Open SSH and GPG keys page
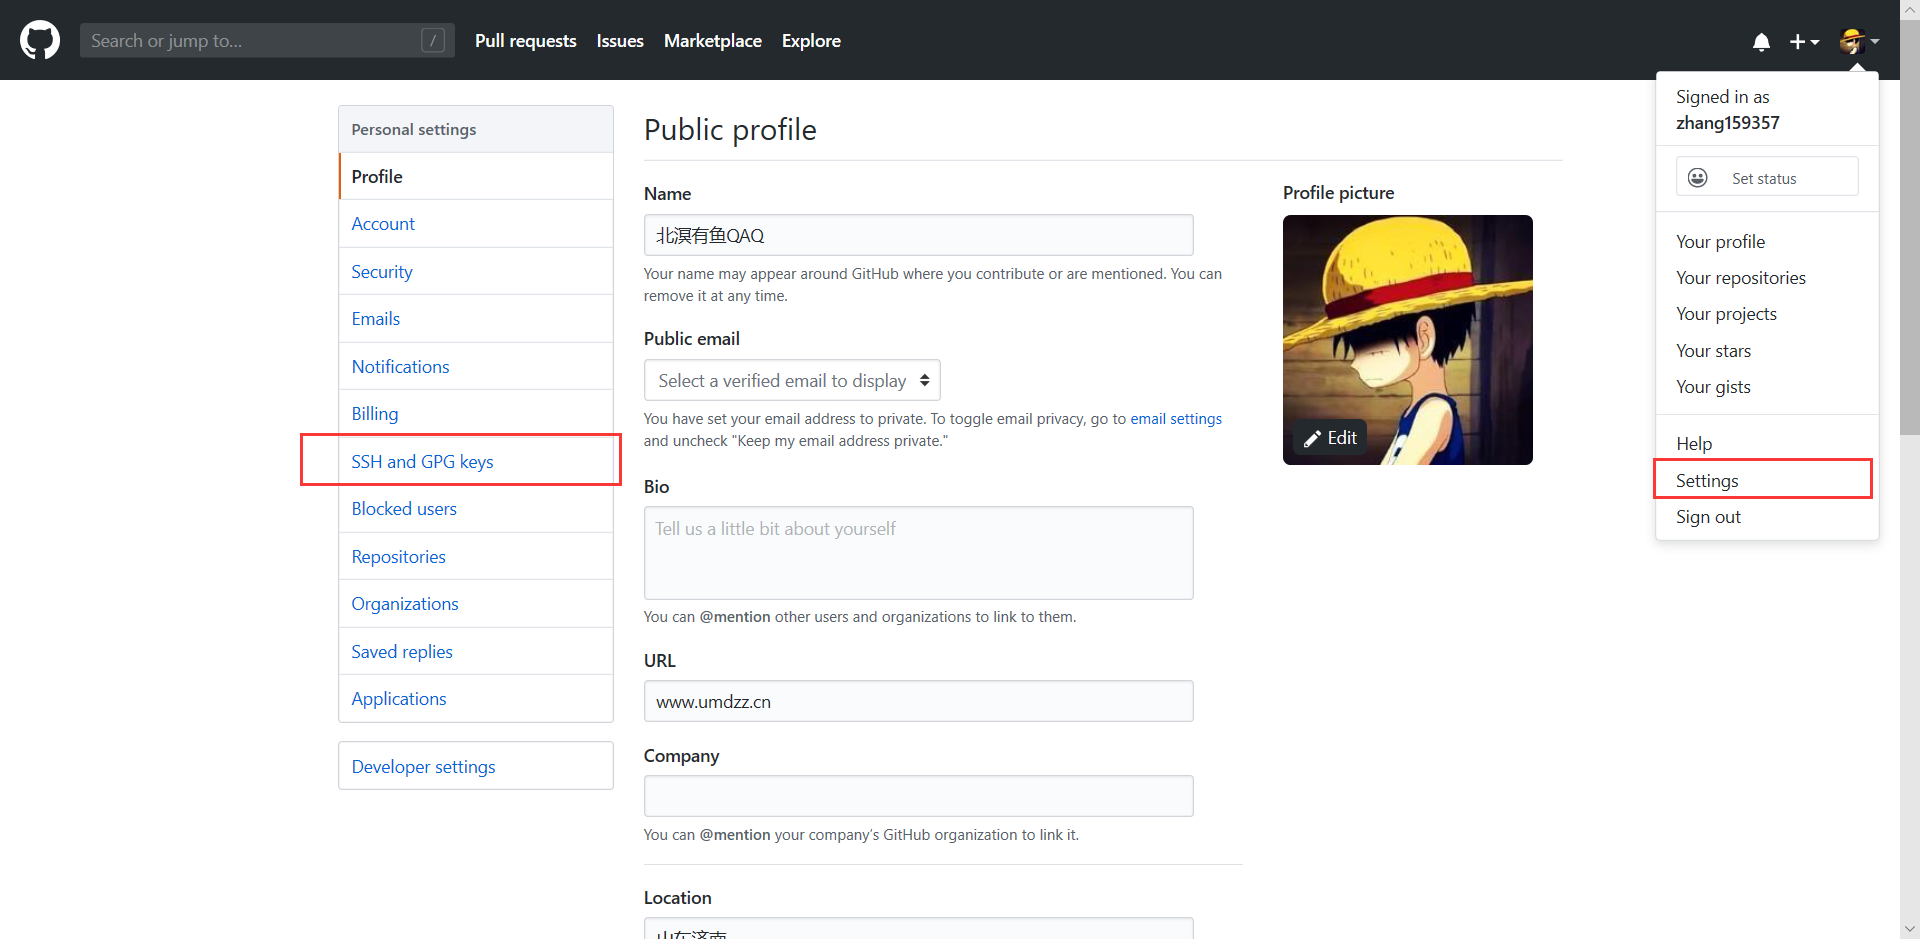This screenshot has width=1920, height=939. (x=476, y=462)
